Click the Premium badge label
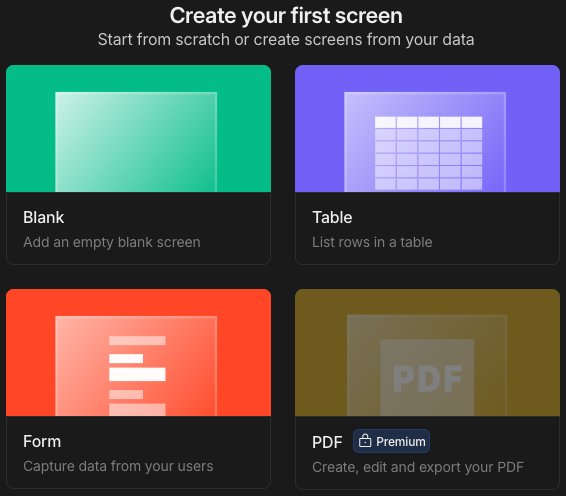This screenshot has width=566, height=496. (x=401, y=441)
